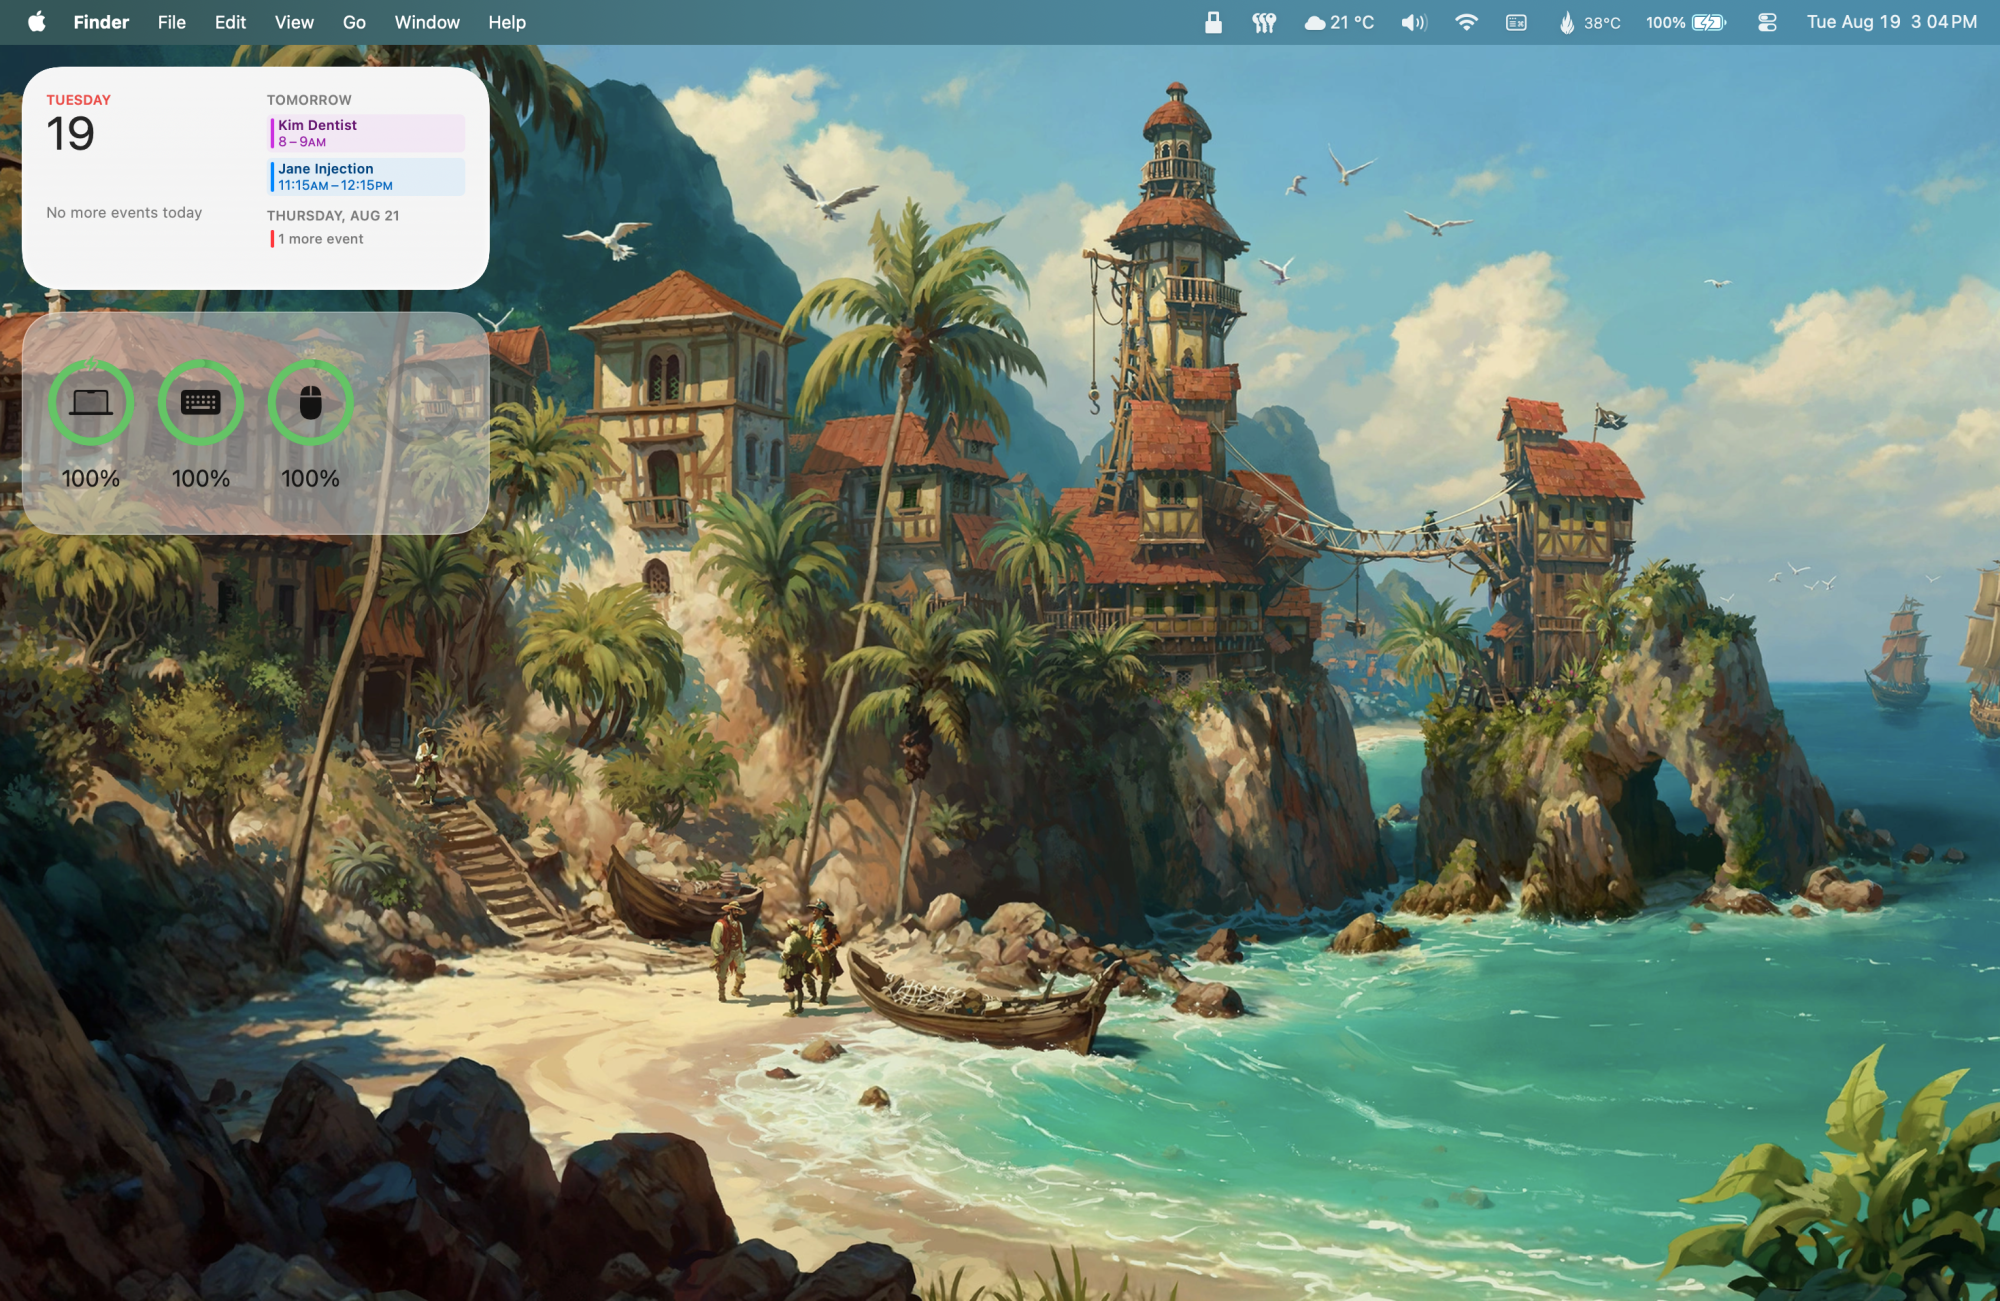Click the keyboard shortcut window icon
The height and width of the screenshot is (1301, 2000).
click(x=1516, y=22)
